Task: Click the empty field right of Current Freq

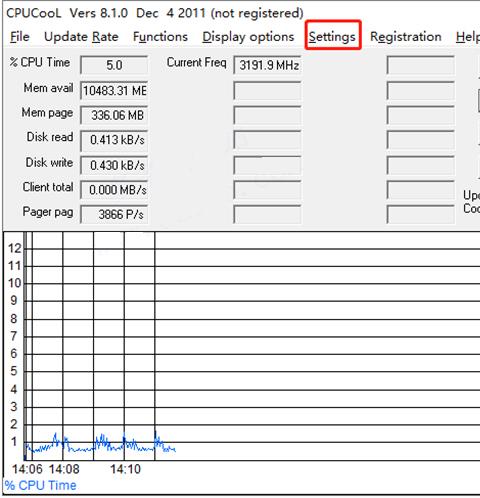Action: 421,65
